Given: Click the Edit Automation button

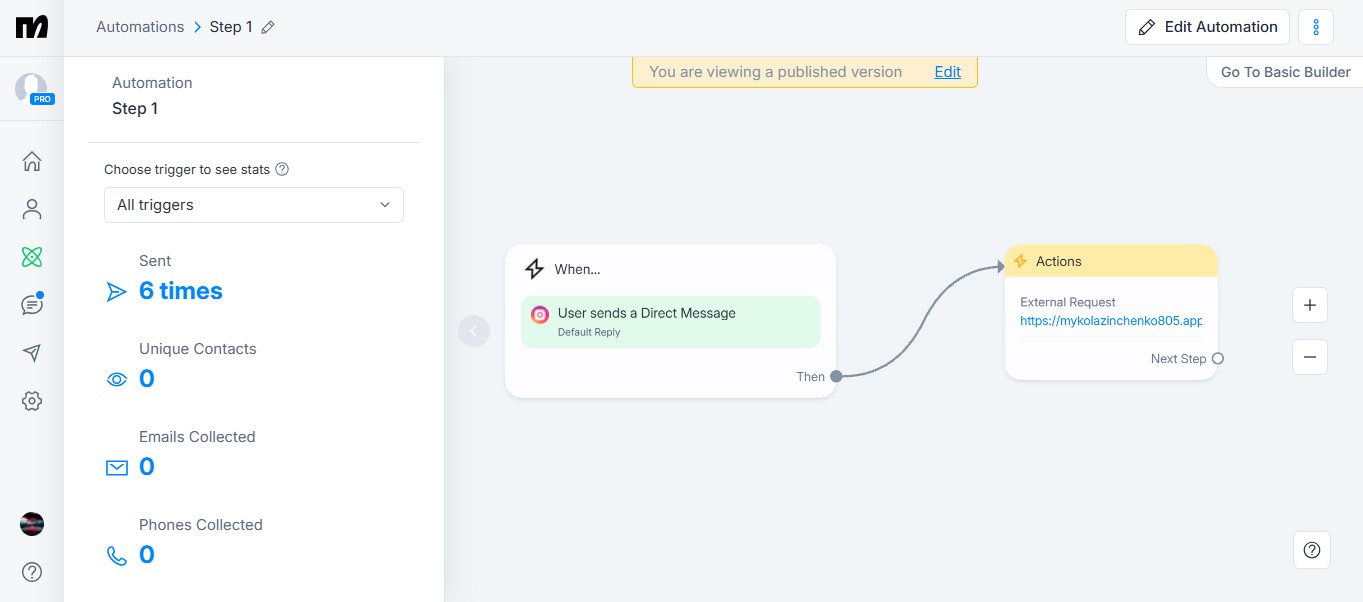Looking at the screenshot, I should (x=1208, y=27).
